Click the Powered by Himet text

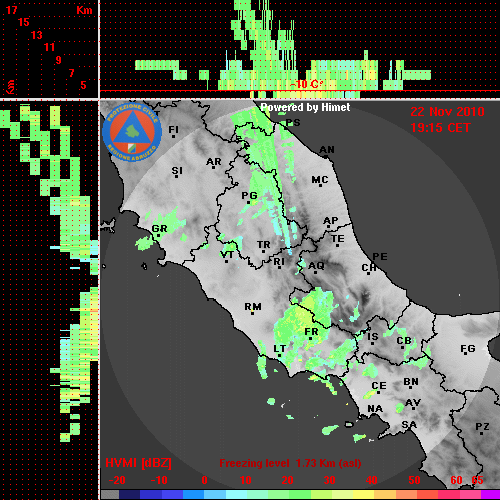click(x=305, y=107)
